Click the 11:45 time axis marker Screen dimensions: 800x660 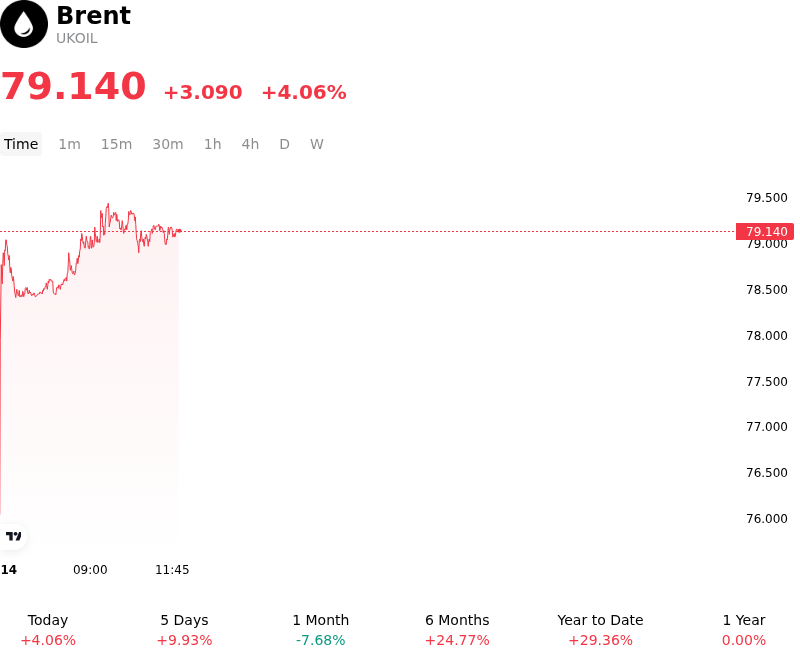coord(172,570)
